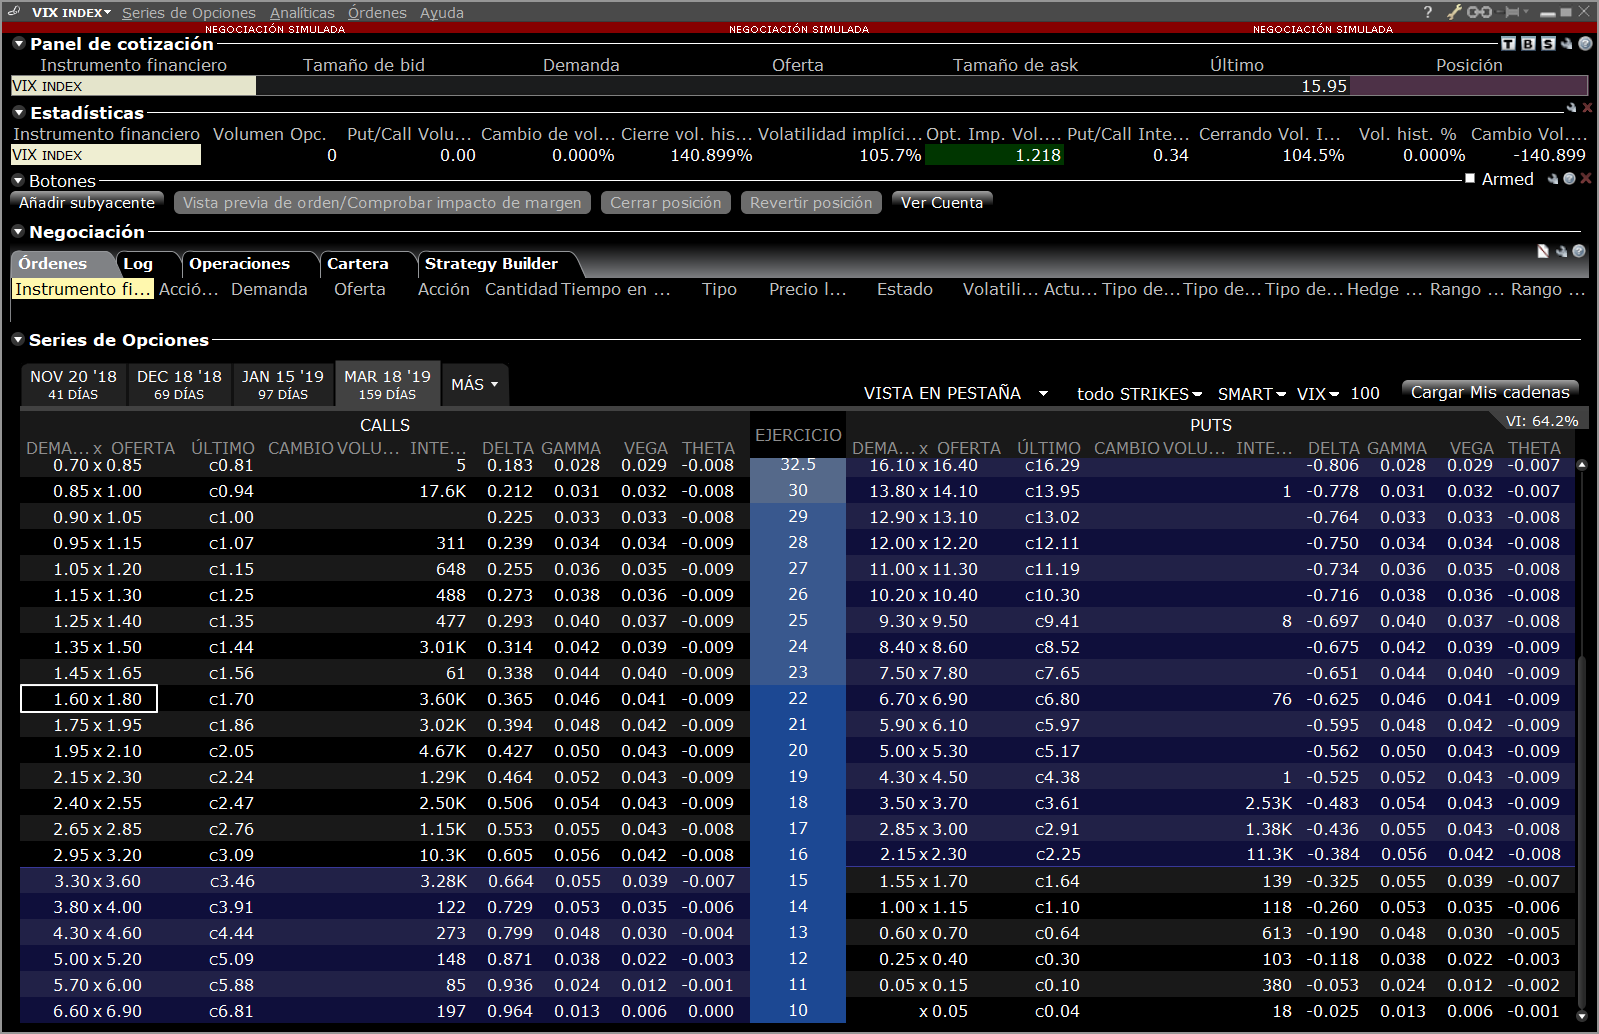Screen dimensions: 1599x1034
Task: Collapse the Estadísticas section
Action: pyautogui.click(x=19, y=112)
